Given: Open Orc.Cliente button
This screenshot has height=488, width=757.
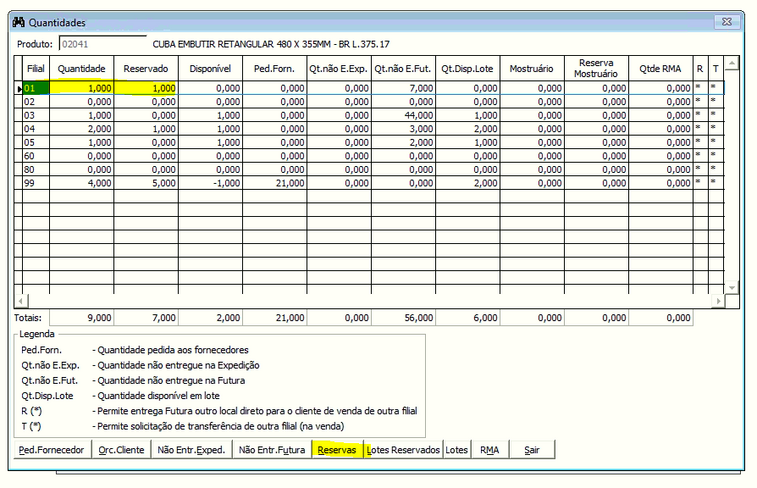Looking at the screenshot, I should pos(121,450).
